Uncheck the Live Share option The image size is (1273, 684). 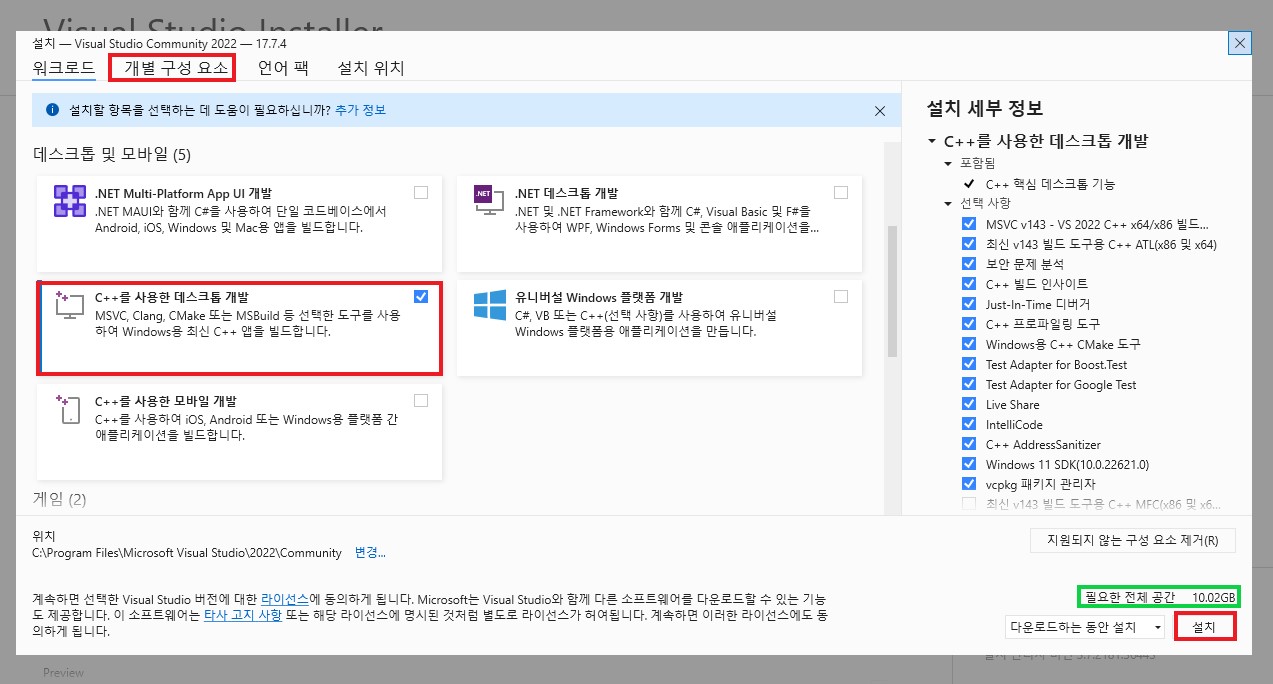969,404
